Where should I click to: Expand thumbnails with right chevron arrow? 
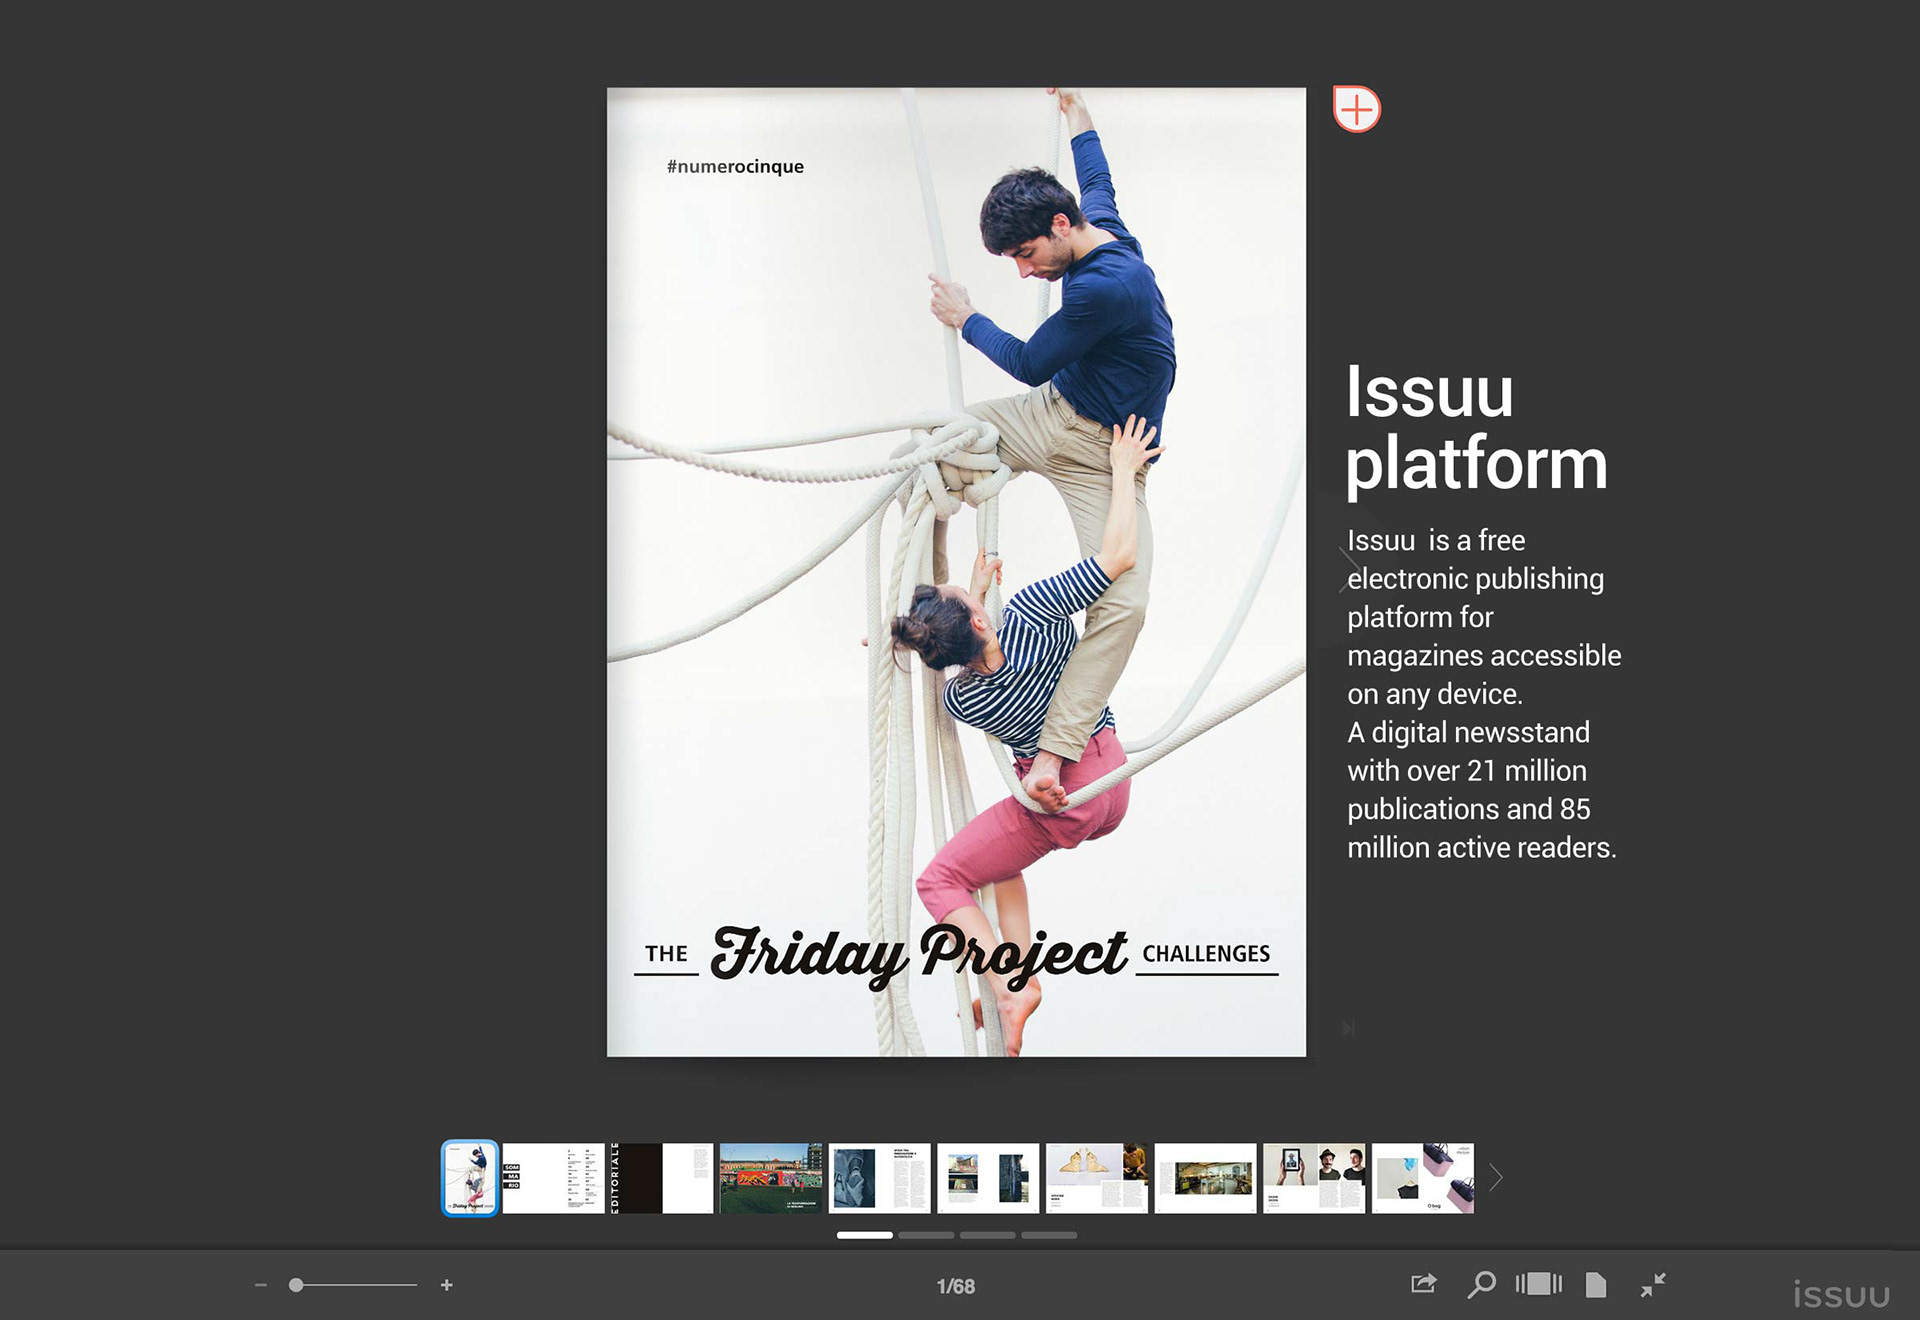pyautogui.click(x=1496, y=1178)
